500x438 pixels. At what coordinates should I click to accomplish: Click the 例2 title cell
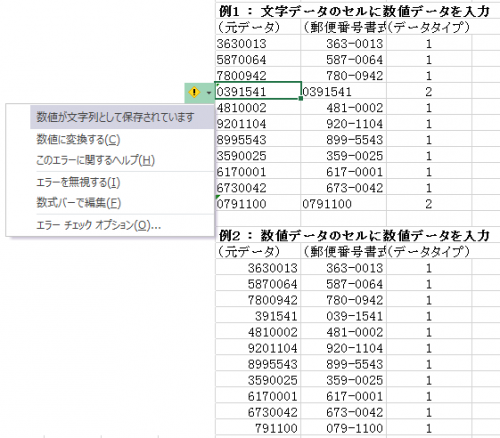(354, 235)
